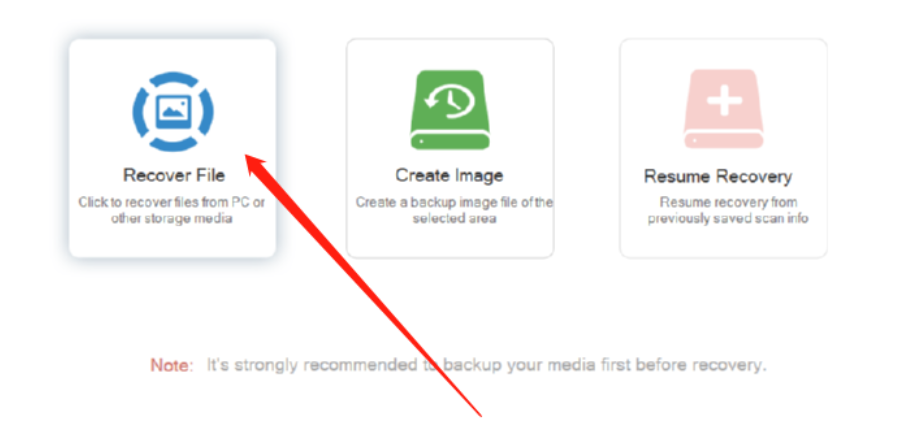Screen dimensions: 909x447
Task: Open the Recover File title
Action: point(174,175)
